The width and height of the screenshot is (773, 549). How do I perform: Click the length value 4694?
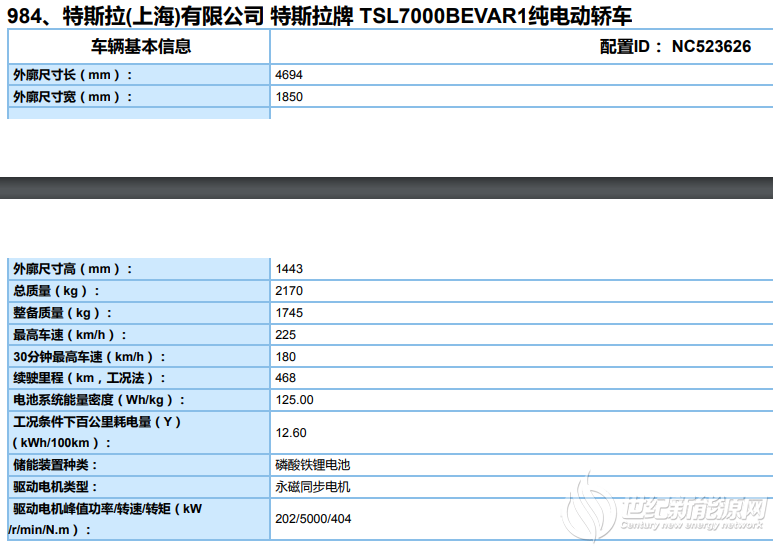tap(289, 75)
